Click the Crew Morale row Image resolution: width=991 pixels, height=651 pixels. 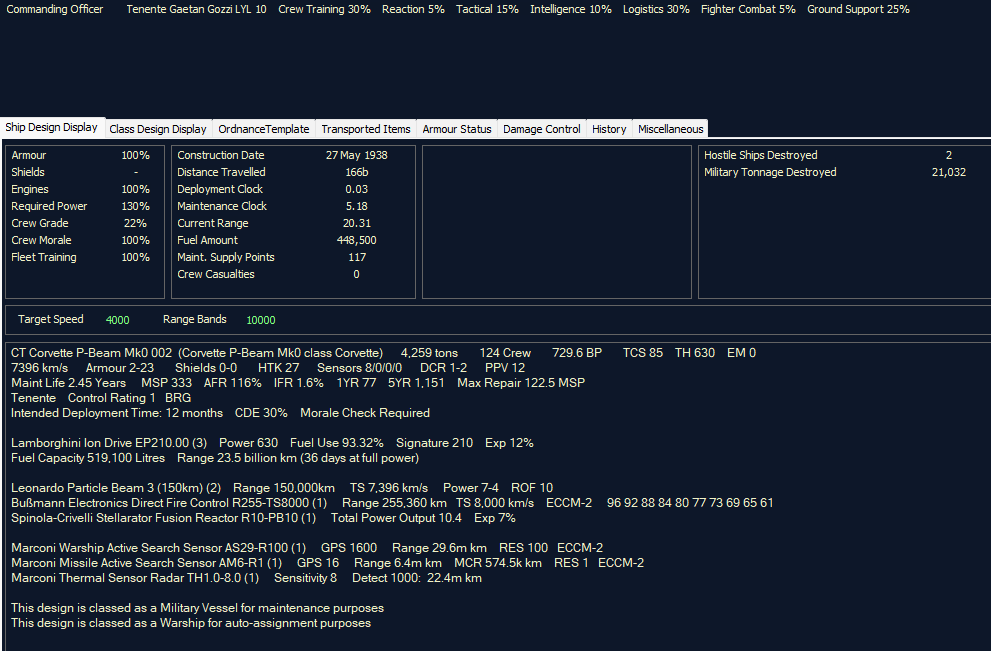pyautogui.click(x=81, y=240)
